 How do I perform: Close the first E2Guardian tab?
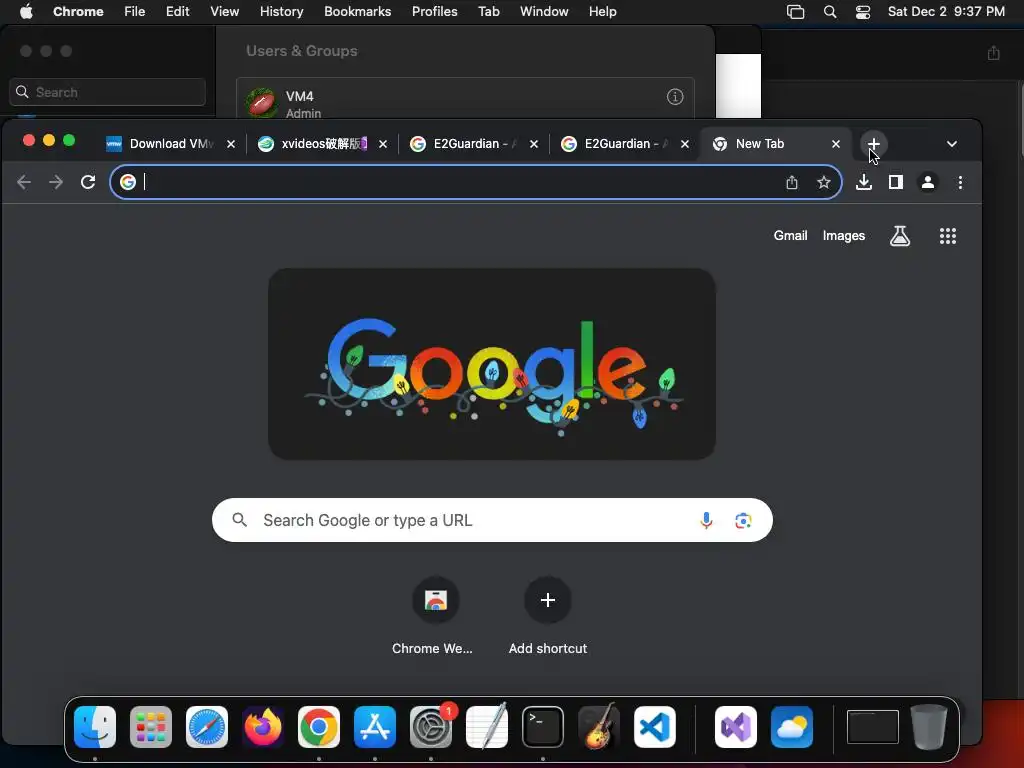534,144
